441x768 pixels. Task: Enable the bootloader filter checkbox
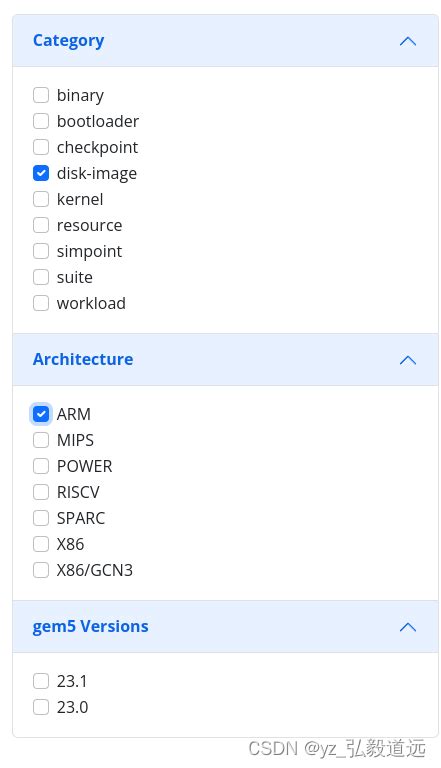[41, 121]
